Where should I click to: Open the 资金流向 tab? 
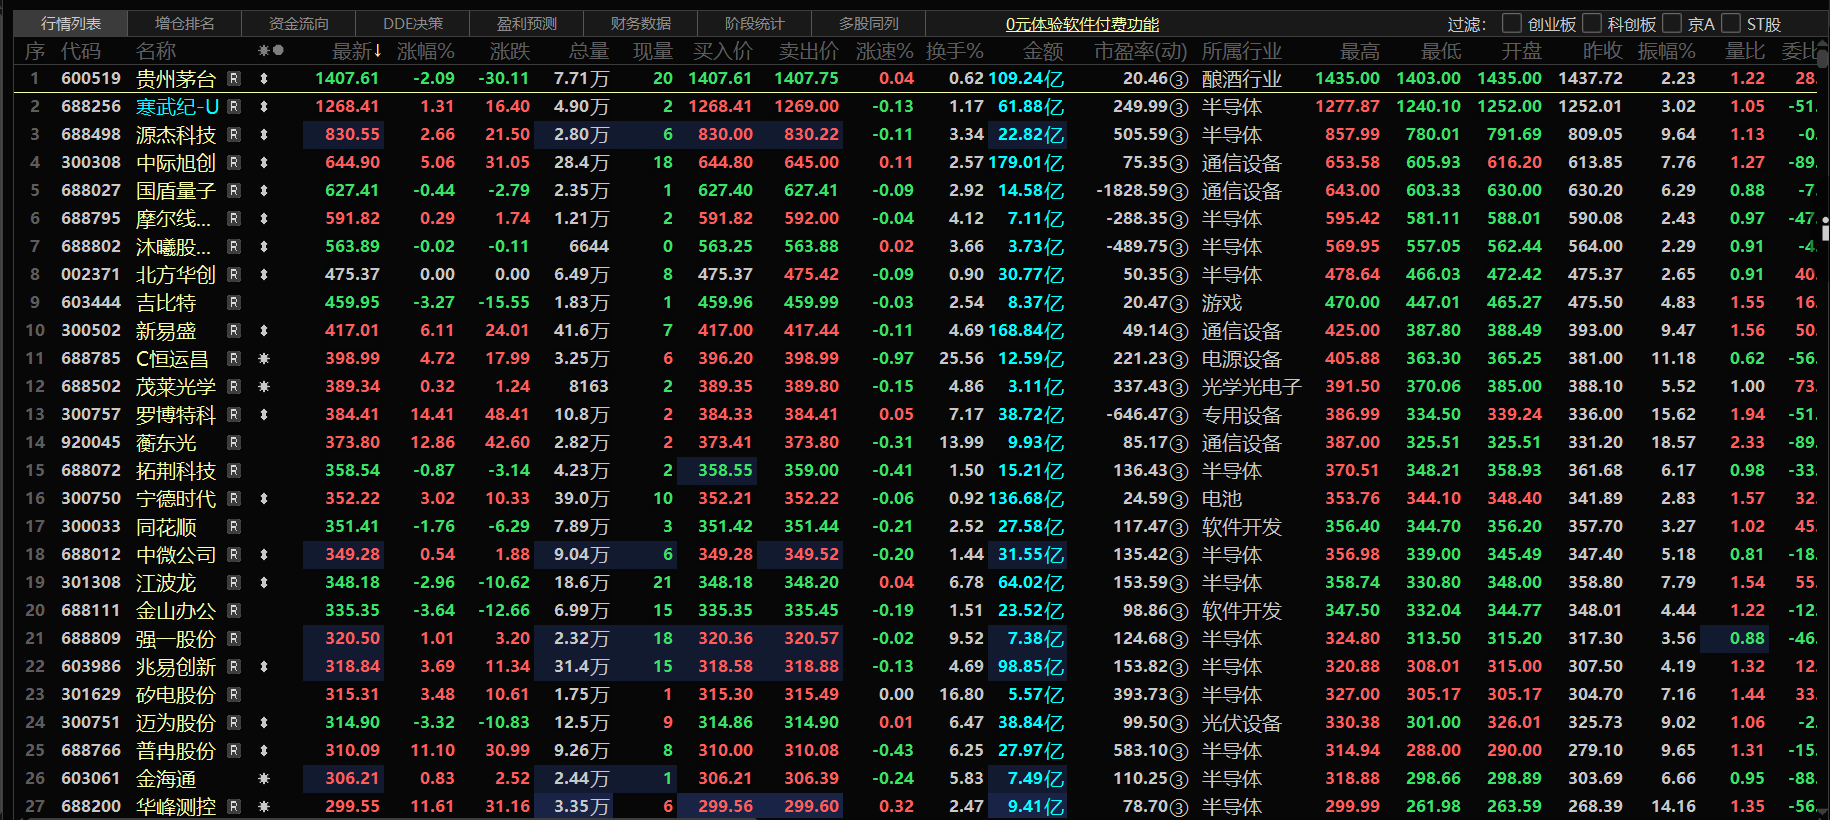(x=299, y=23)
